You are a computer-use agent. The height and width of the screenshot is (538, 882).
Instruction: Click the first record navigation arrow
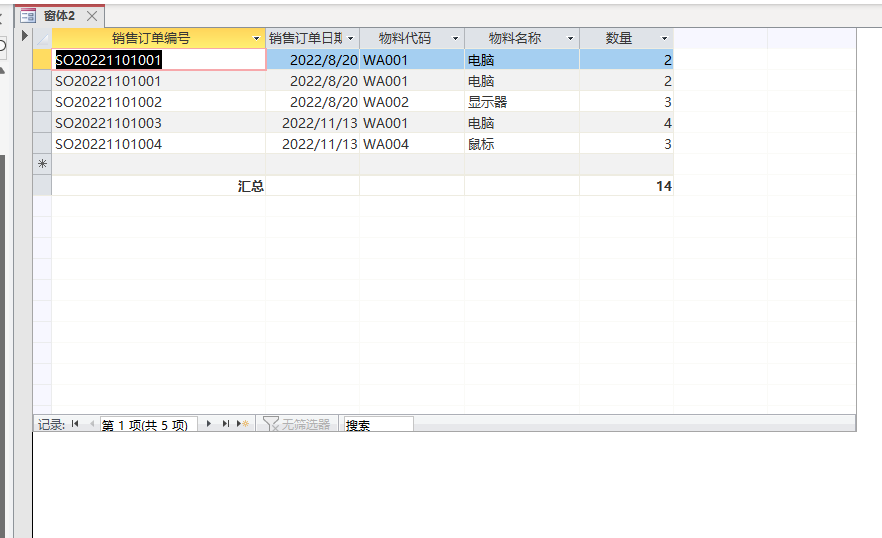[x=75, y=424]
